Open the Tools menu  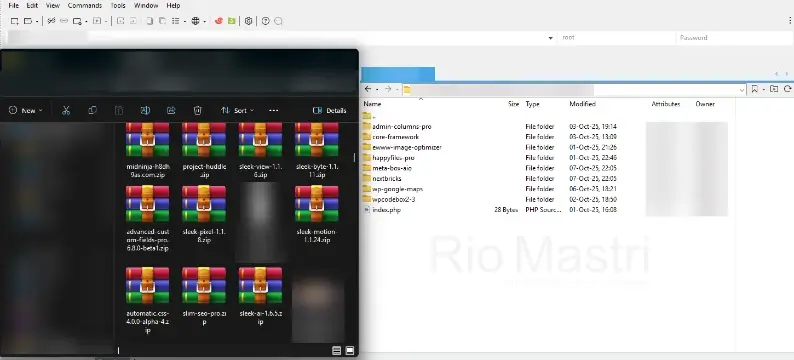(118, 6)
